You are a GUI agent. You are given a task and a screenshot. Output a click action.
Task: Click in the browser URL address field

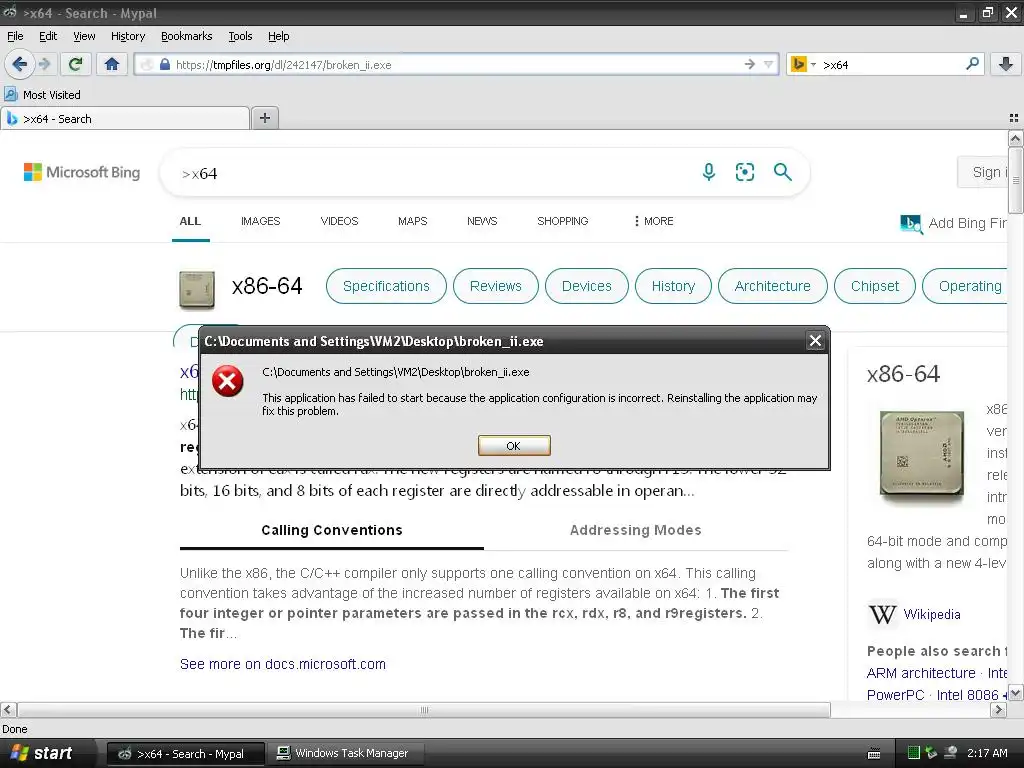click(x=457, y=65)
